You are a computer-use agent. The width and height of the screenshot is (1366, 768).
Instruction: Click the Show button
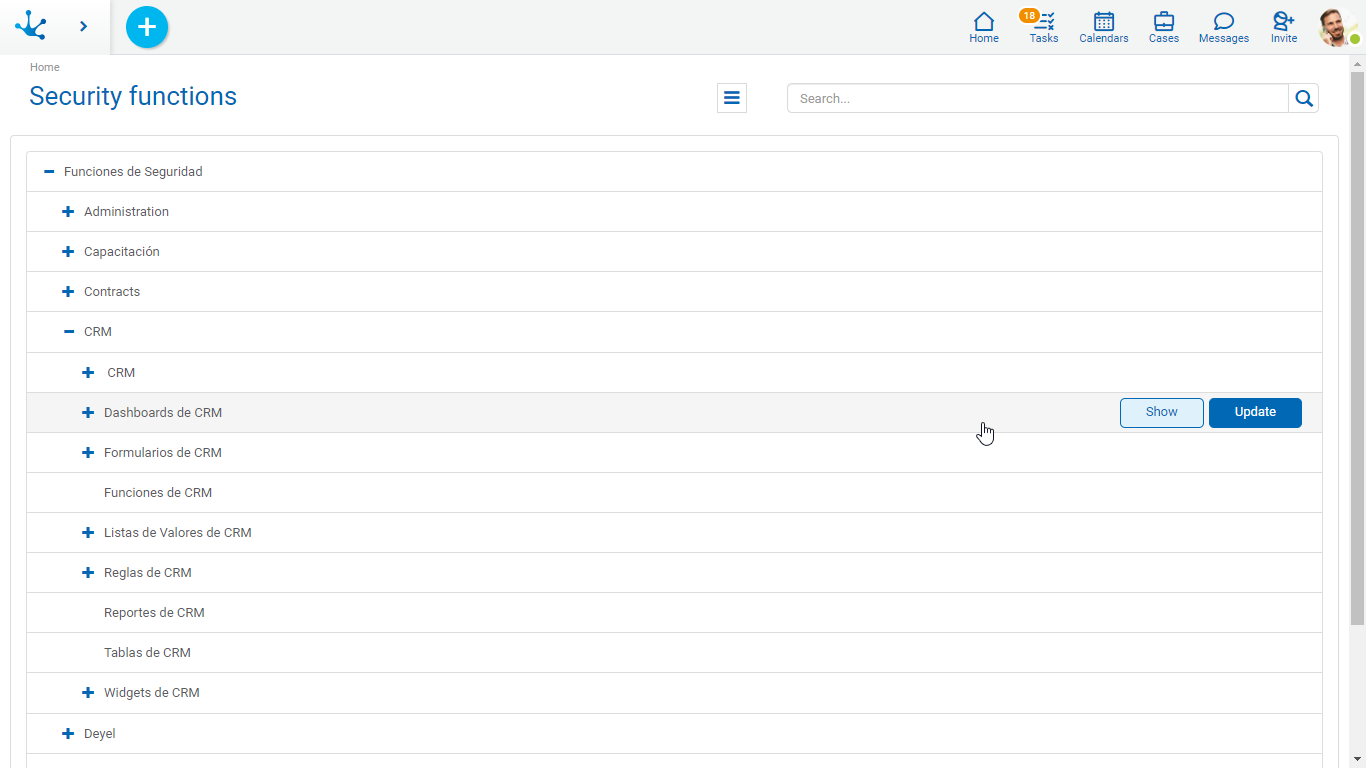pyautogui.click(x=1161, y=412)
